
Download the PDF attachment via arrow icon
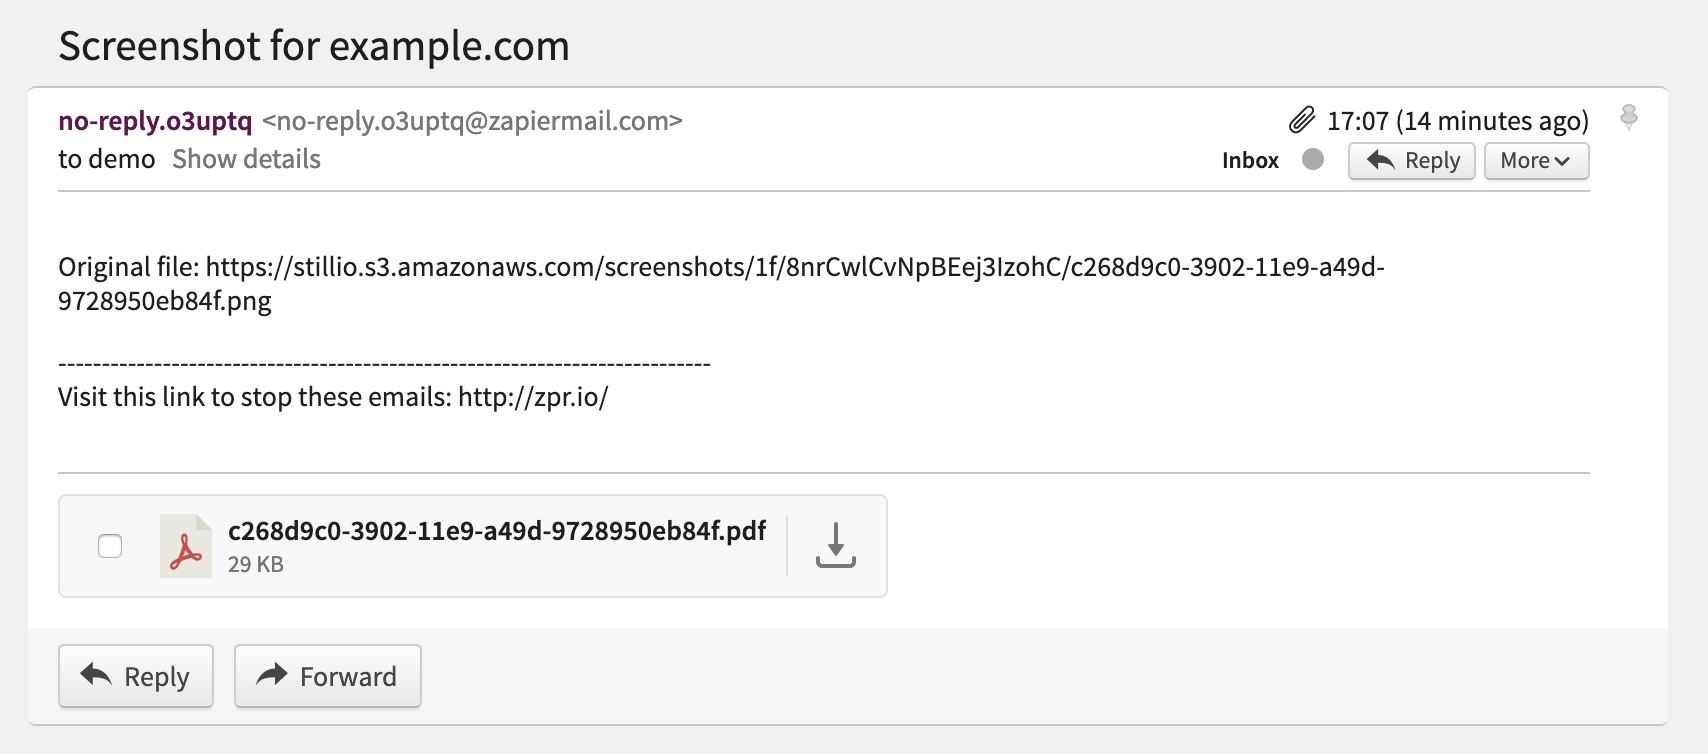[x=836, y=546]
